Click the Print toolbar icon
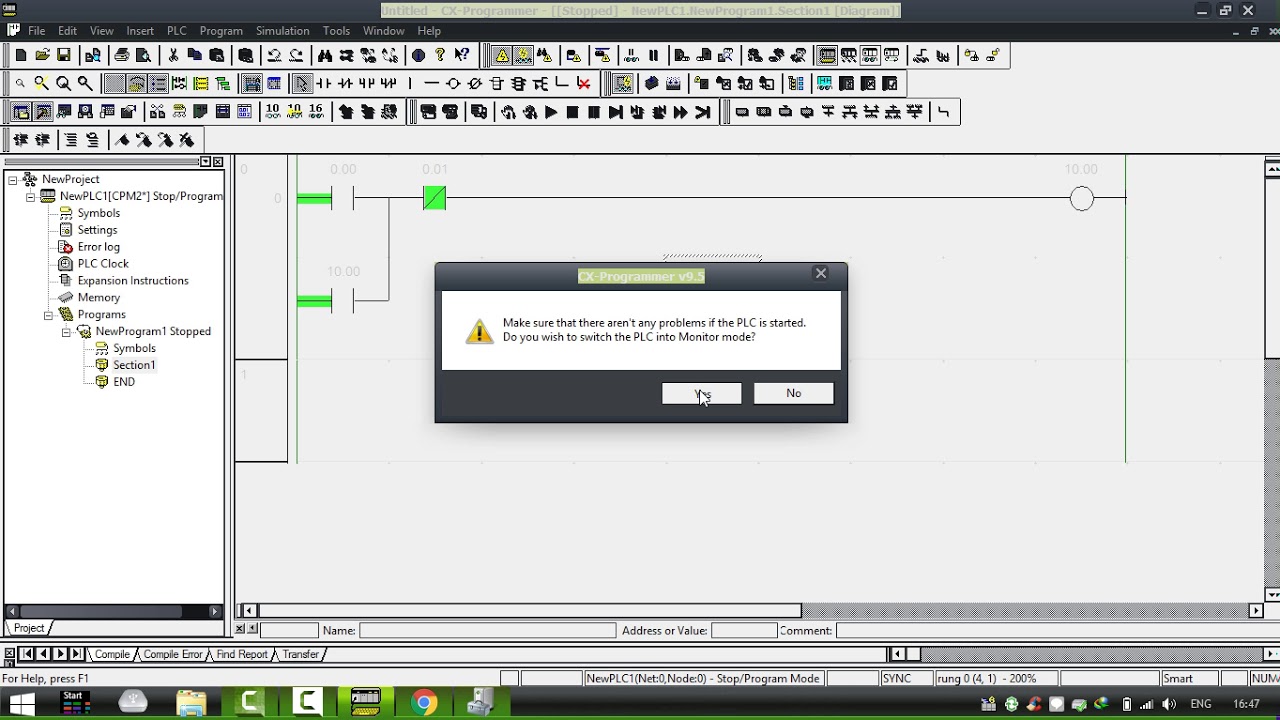Screen dimensions: 1280x720 [x=122, y=56]
